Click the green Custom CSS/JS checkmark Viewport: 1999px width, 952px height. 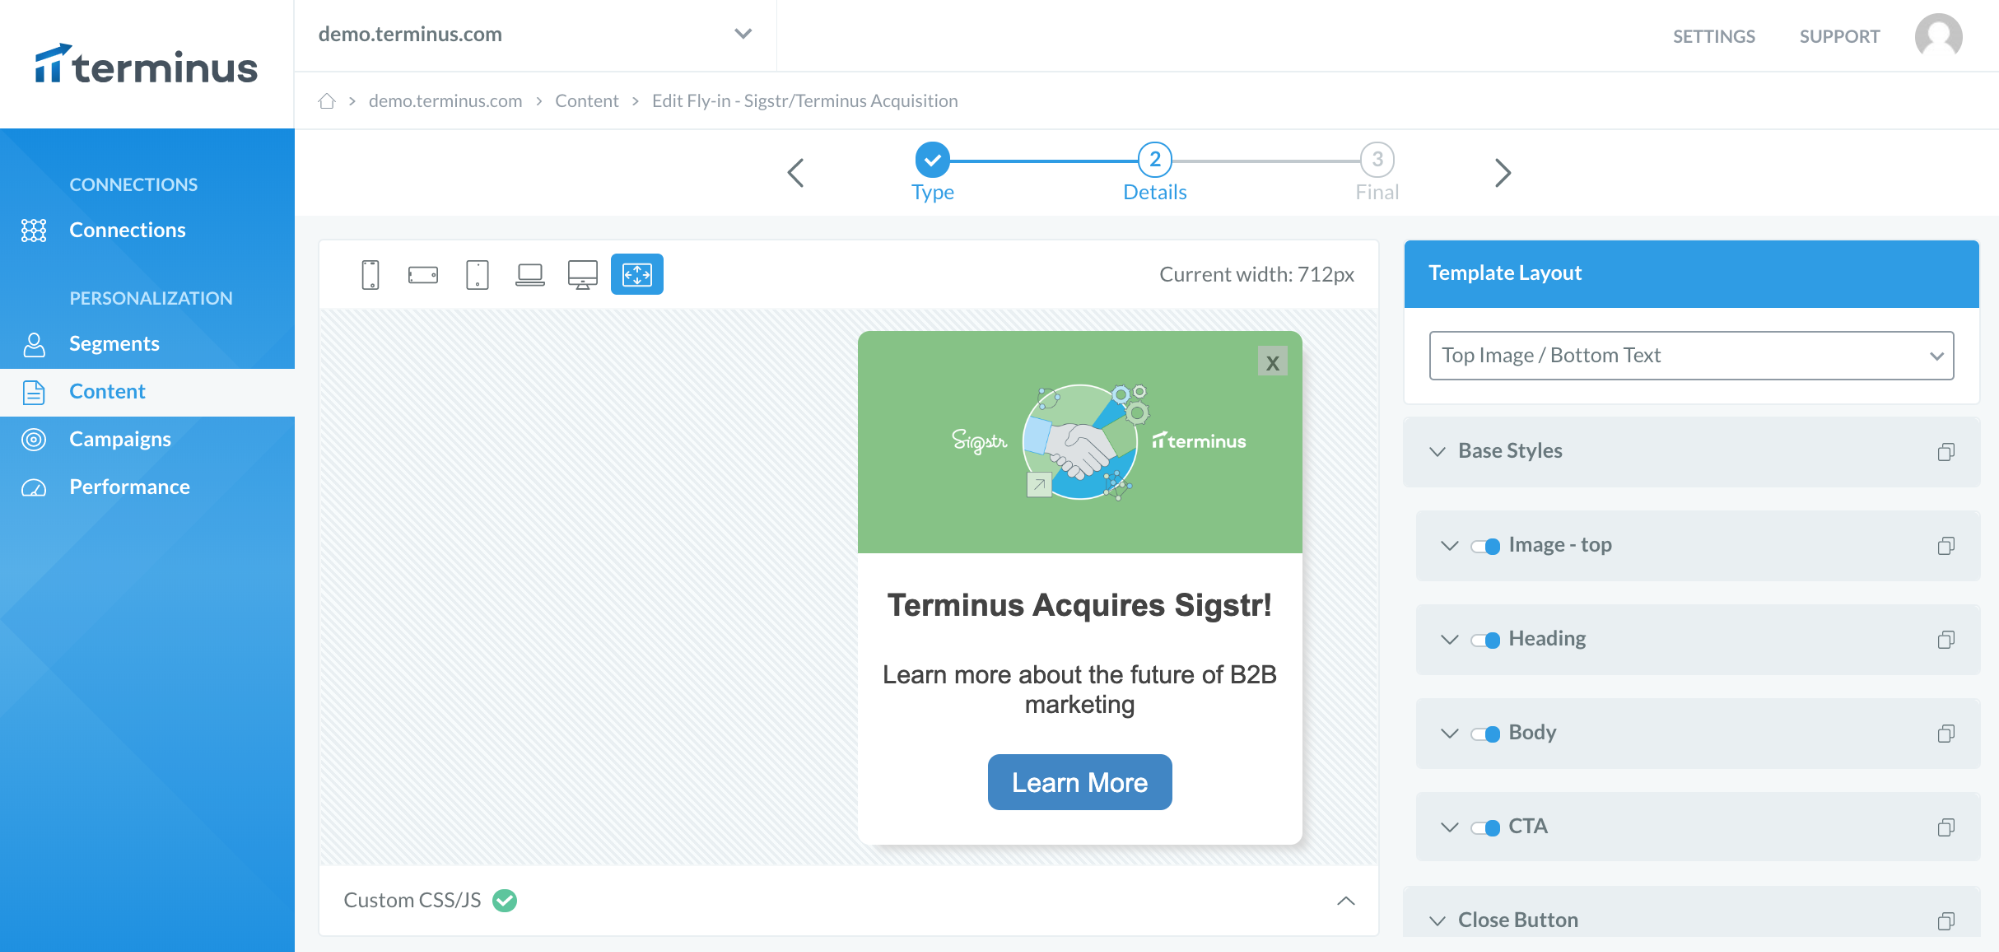point(505,901)
